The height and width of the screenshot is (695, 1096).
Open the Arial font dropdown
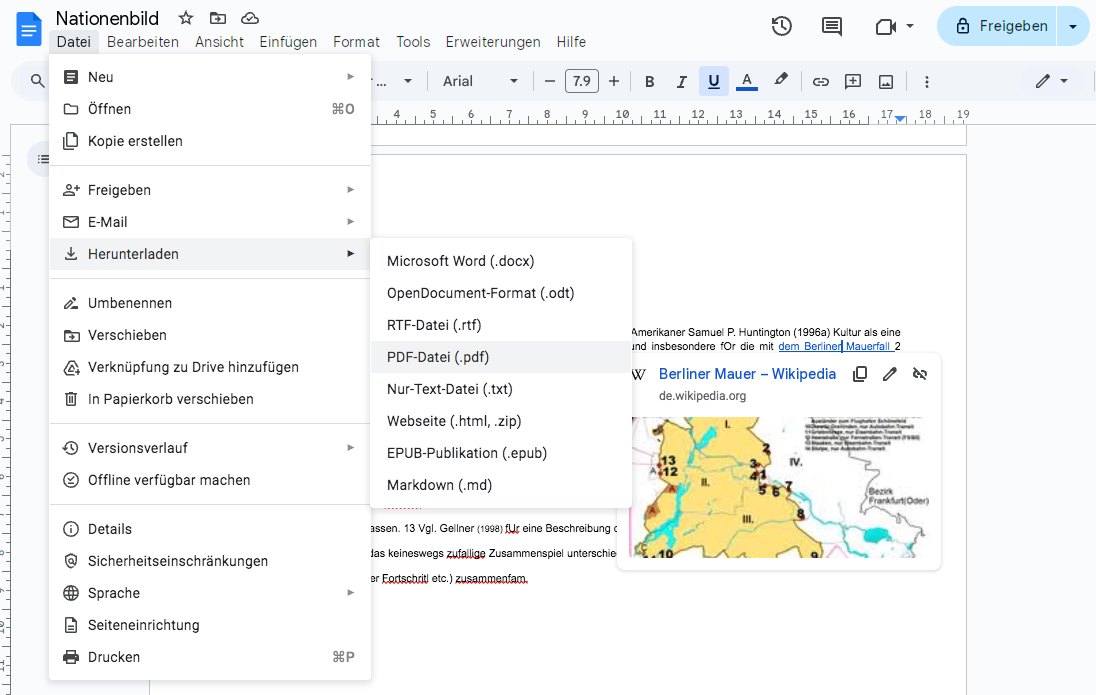480,82
